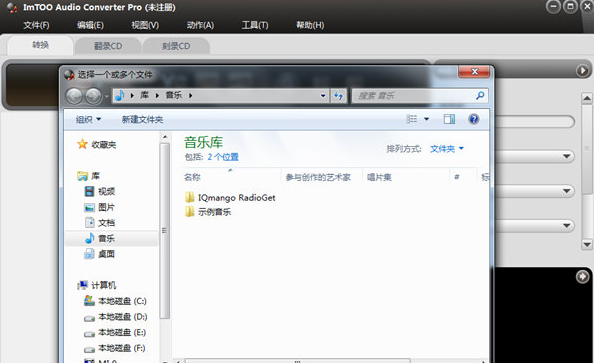
Task: Click the ImTOO app icon in title bar
Action: pos(12,8)
